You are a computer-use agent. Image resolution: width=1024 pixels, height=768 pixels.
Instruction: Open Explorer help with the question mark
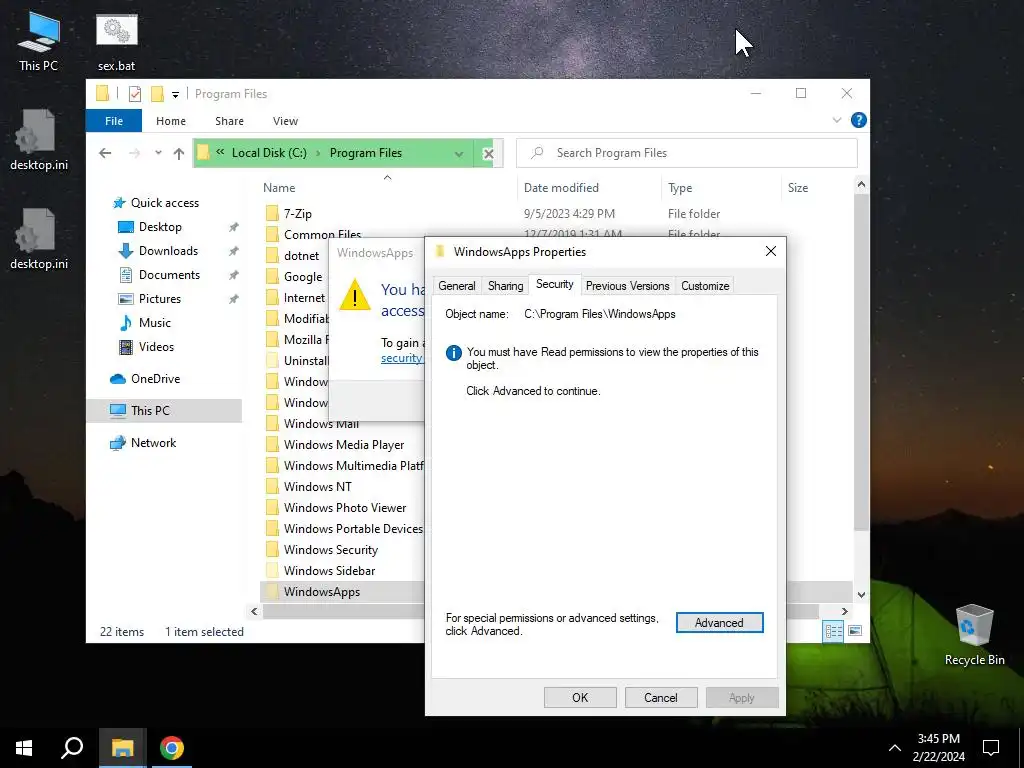pyautogui.click(x=859, y=120)
